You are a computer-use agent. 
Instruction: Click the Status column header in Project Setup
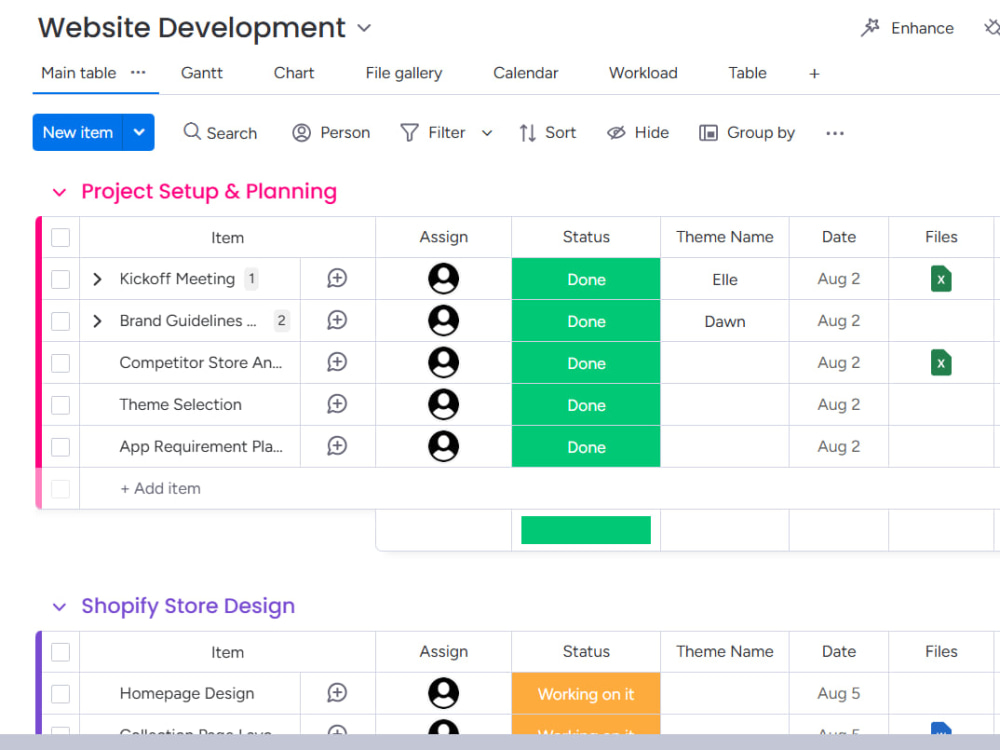pyautogui.click(x=585, y=237)
